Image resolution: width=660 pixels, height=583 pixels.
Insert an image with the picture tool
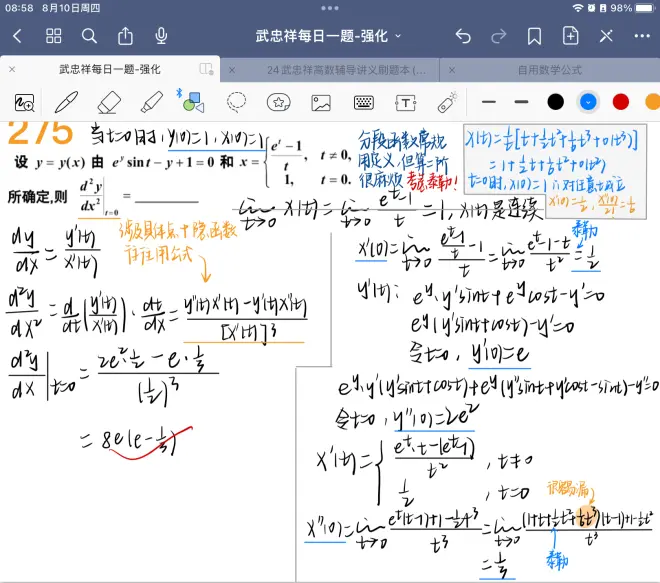coord(321,102)
